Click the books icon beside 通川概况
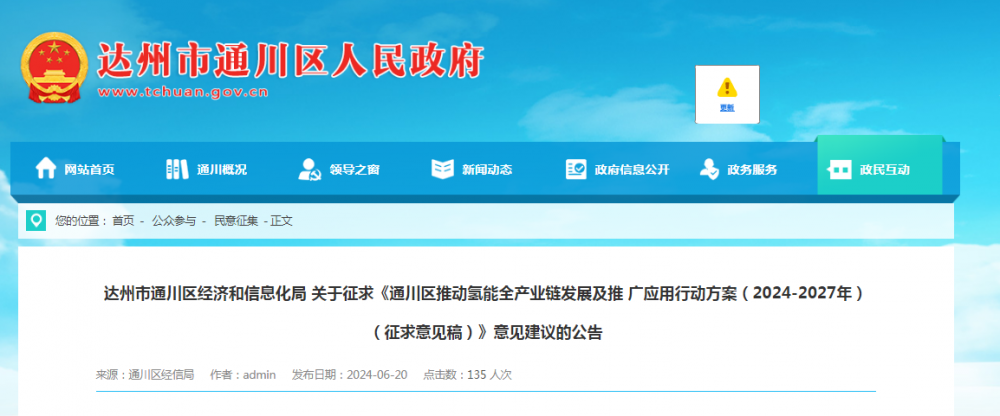The image size is (1000, 416). click(x=177, y=169)
